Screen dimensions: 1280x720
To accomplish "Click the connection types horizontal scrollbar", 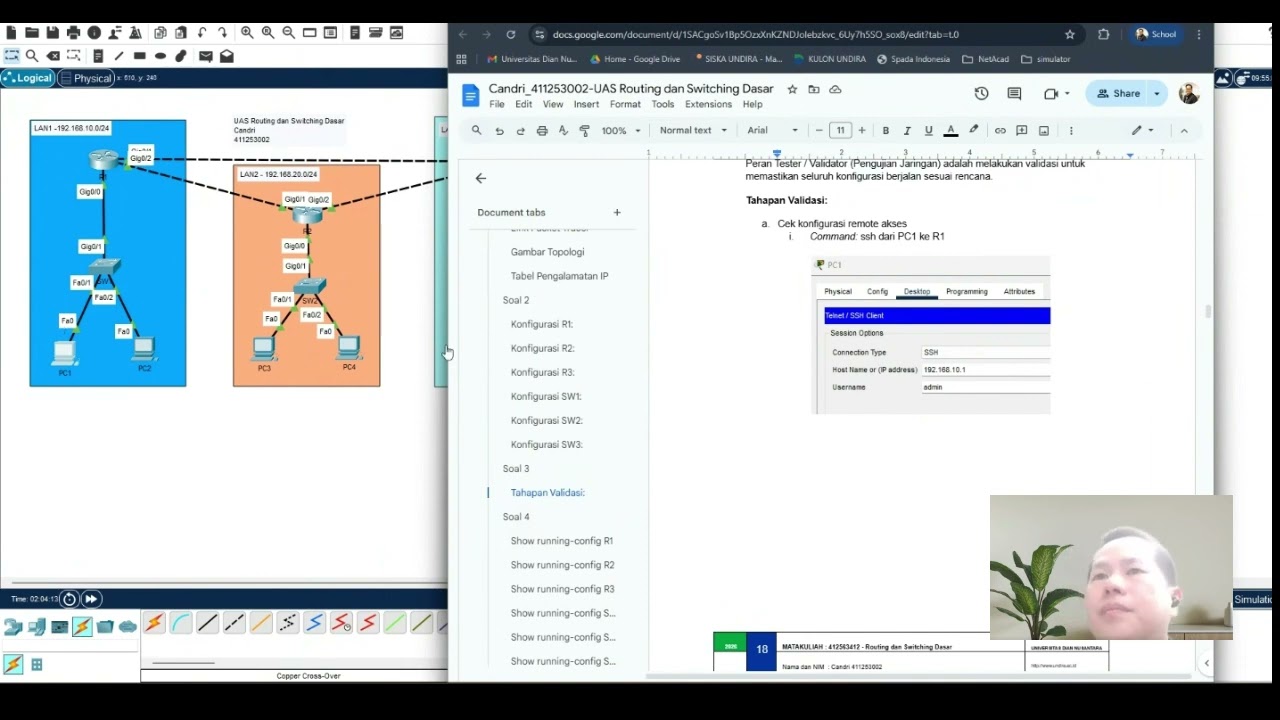I will pyautogui.click(x=183, y=662).
